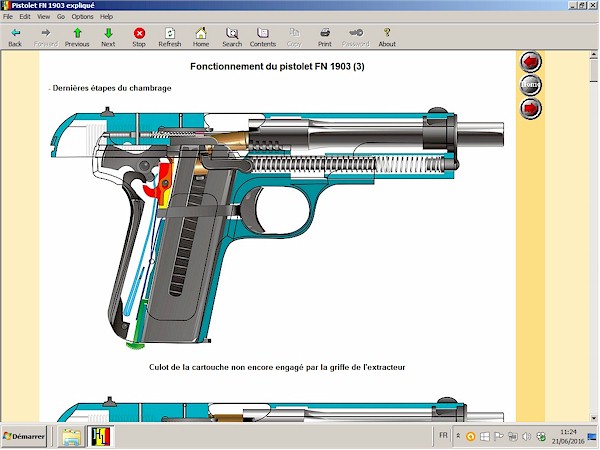The image size is (600, 450).
Task: Open the volume speaker tray icon
Action: (x=527, y=436)
